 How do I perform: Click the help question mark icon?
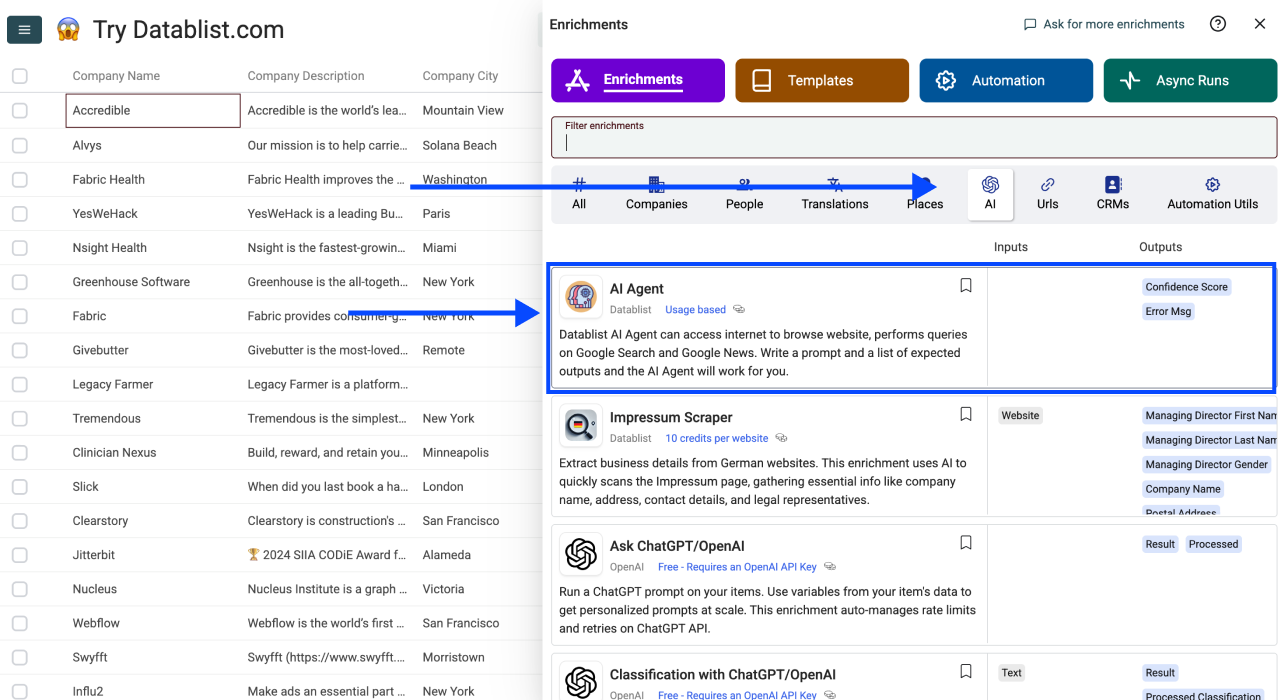[1217, 24]
